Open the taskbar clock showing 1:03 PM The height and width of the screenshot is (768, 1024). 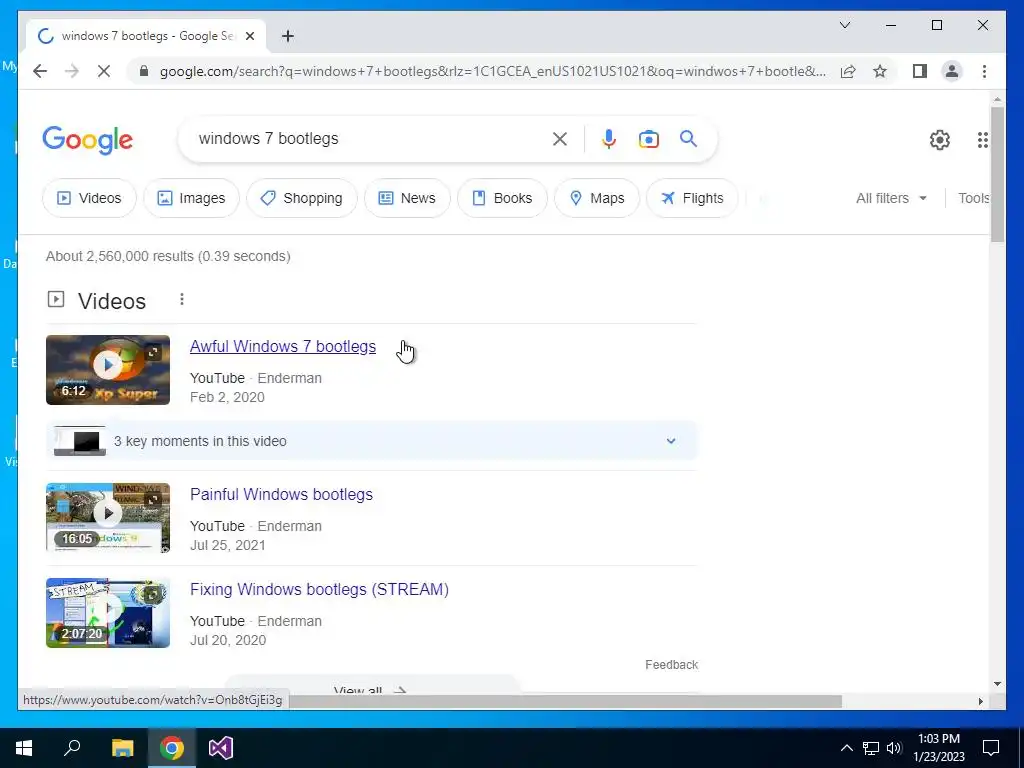coord(939,748)
